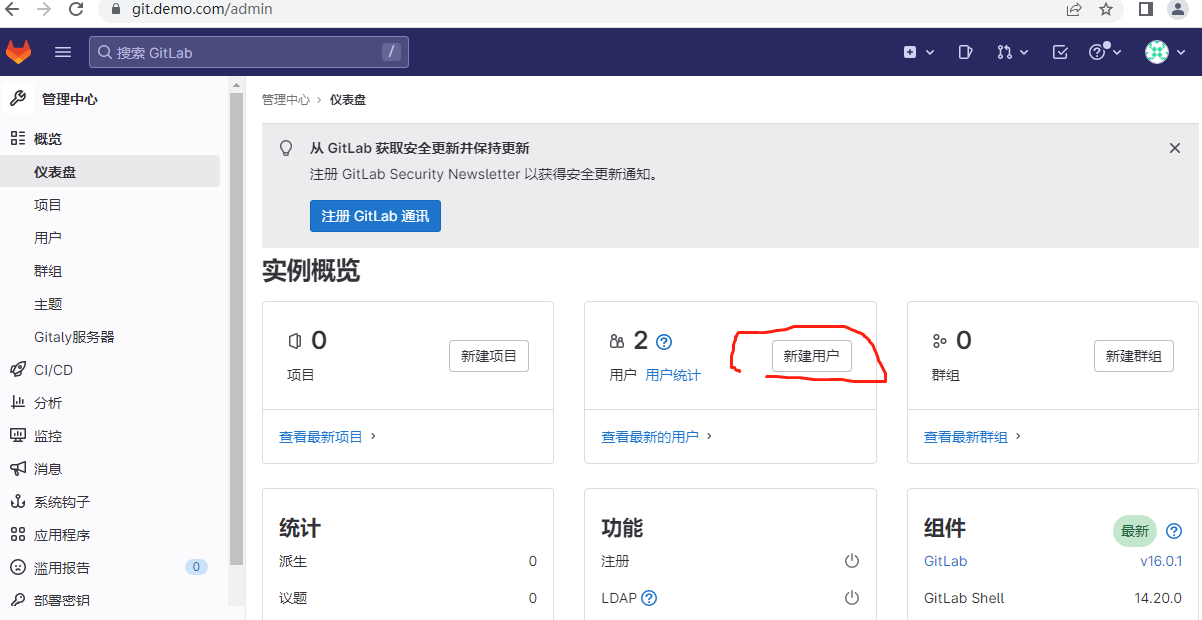The height and width of the screenshot is (620, 1202).
Task: Bookmark this page with the star icon
Action: pos(1105,9)
